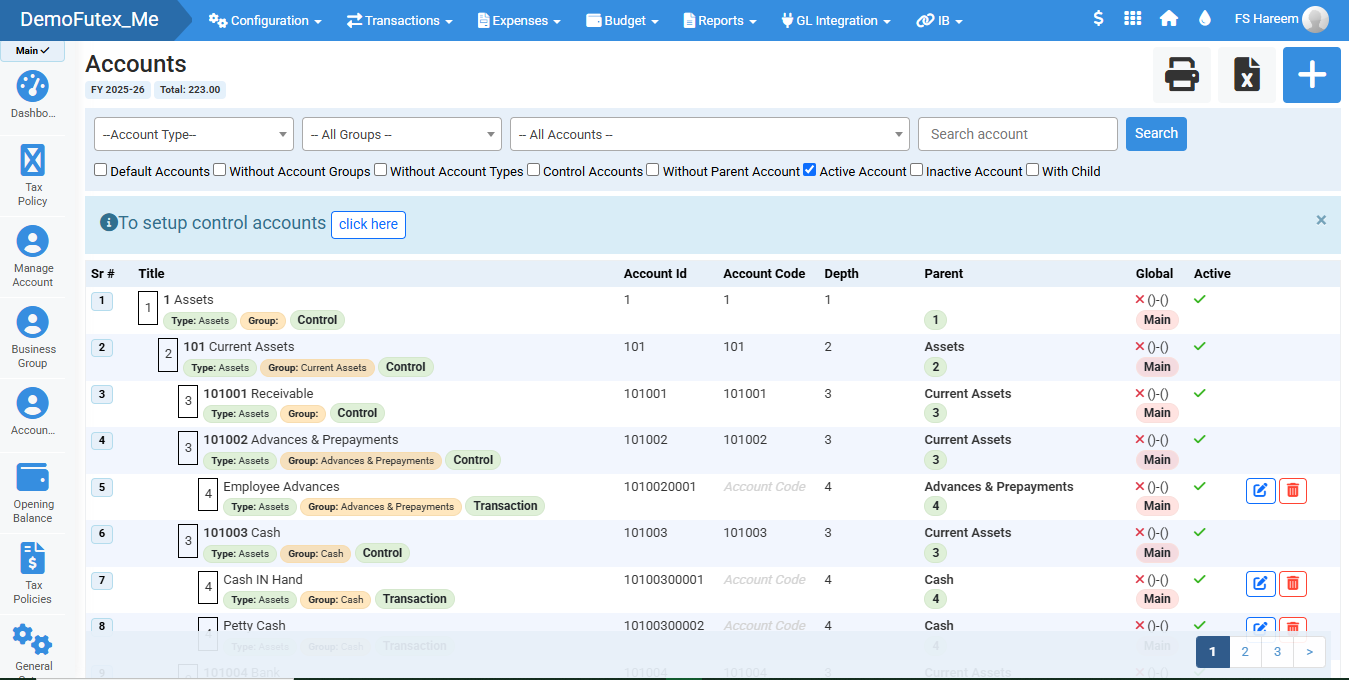Viewport: 1349px width, 680px height.
Task: Open Tax Policy in the sidebar
Action: click(x=33, y=160)
